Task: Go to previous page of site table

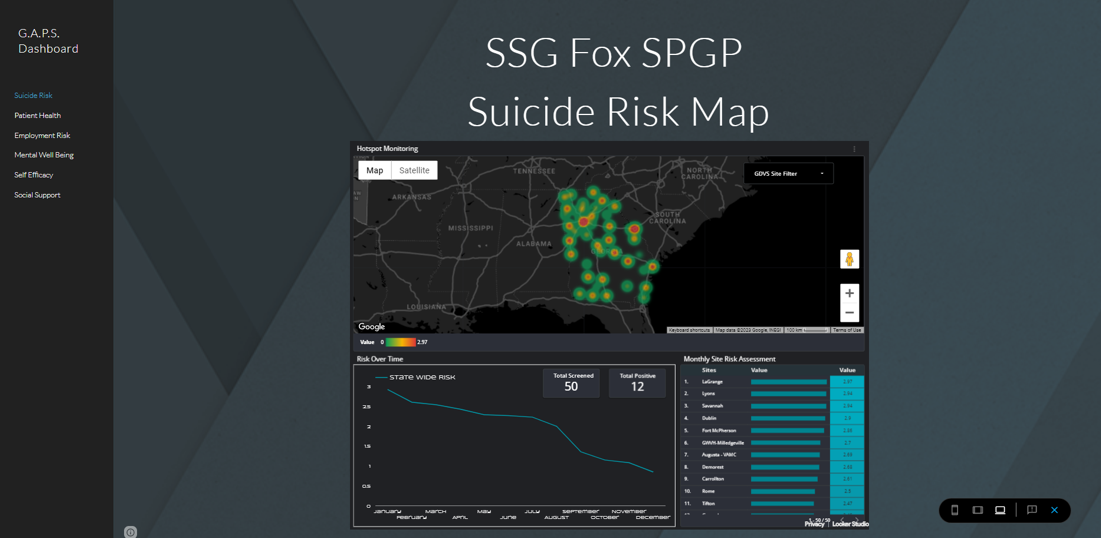Action: pos(843,519)
